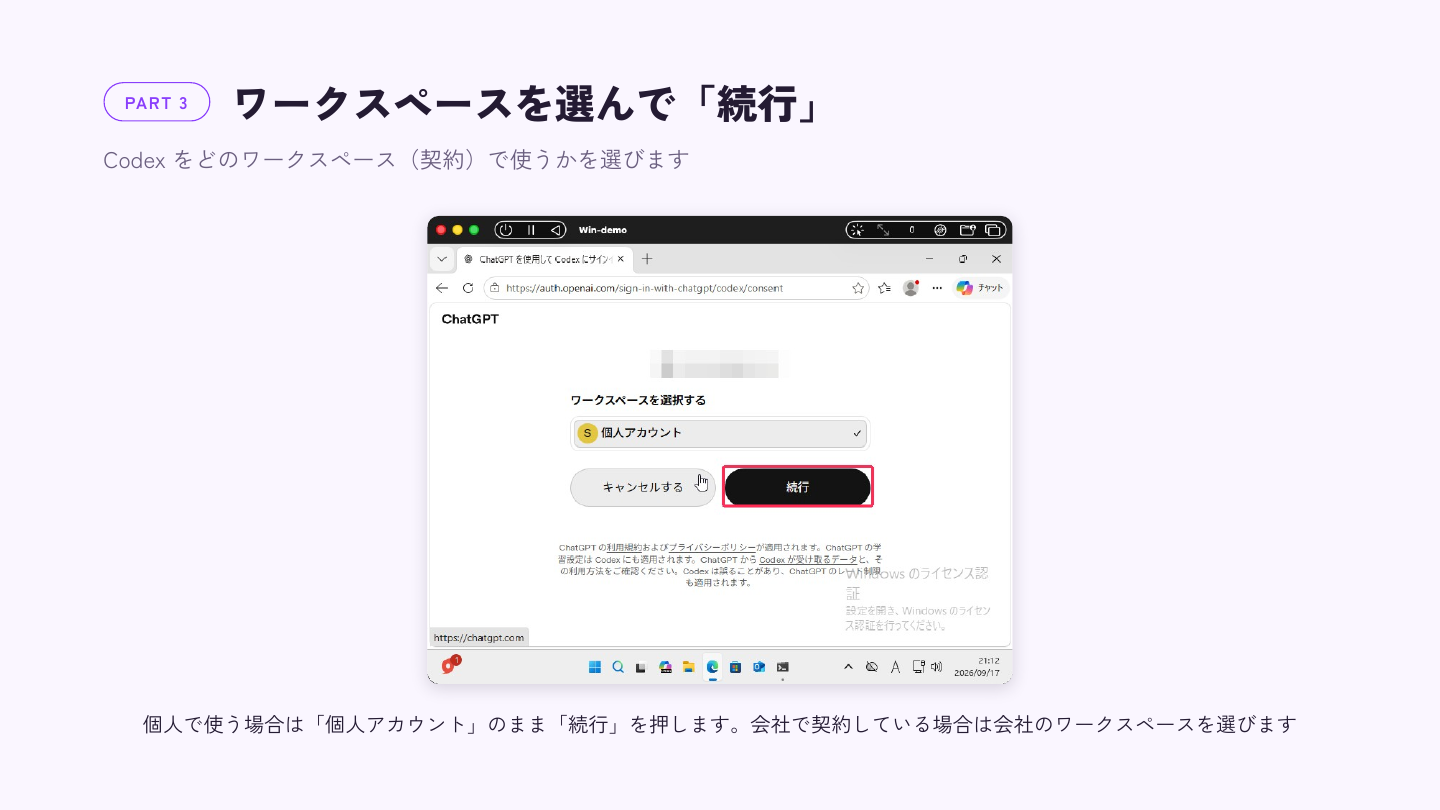The width and height of the screenshot is (1440, 810).
Task: Open the Terminal taskbar icon
Action: pyautogui.click(x=783, y=667)
